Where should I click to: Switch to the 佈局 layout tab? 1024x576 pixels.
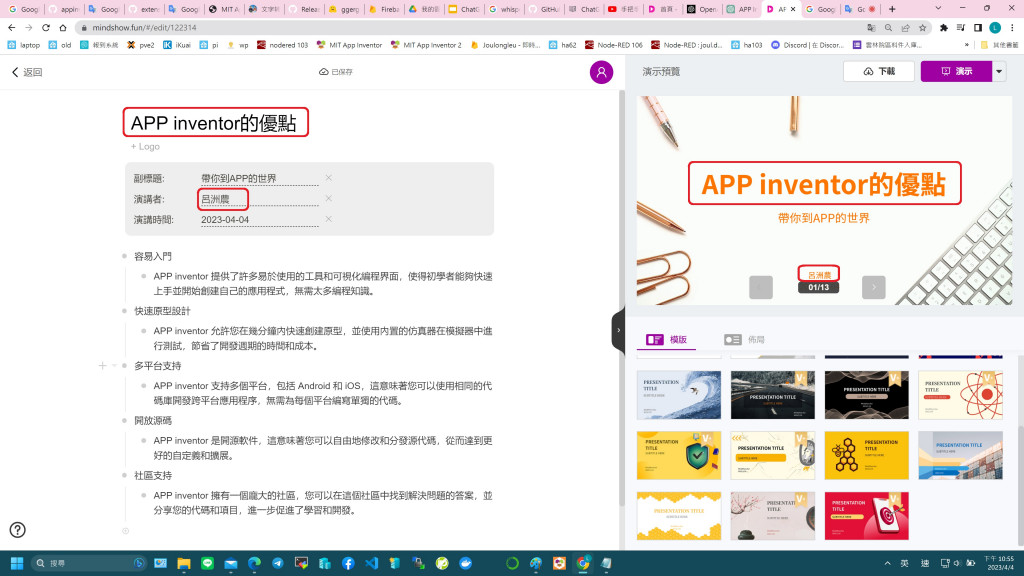click(x=744, y=340)
